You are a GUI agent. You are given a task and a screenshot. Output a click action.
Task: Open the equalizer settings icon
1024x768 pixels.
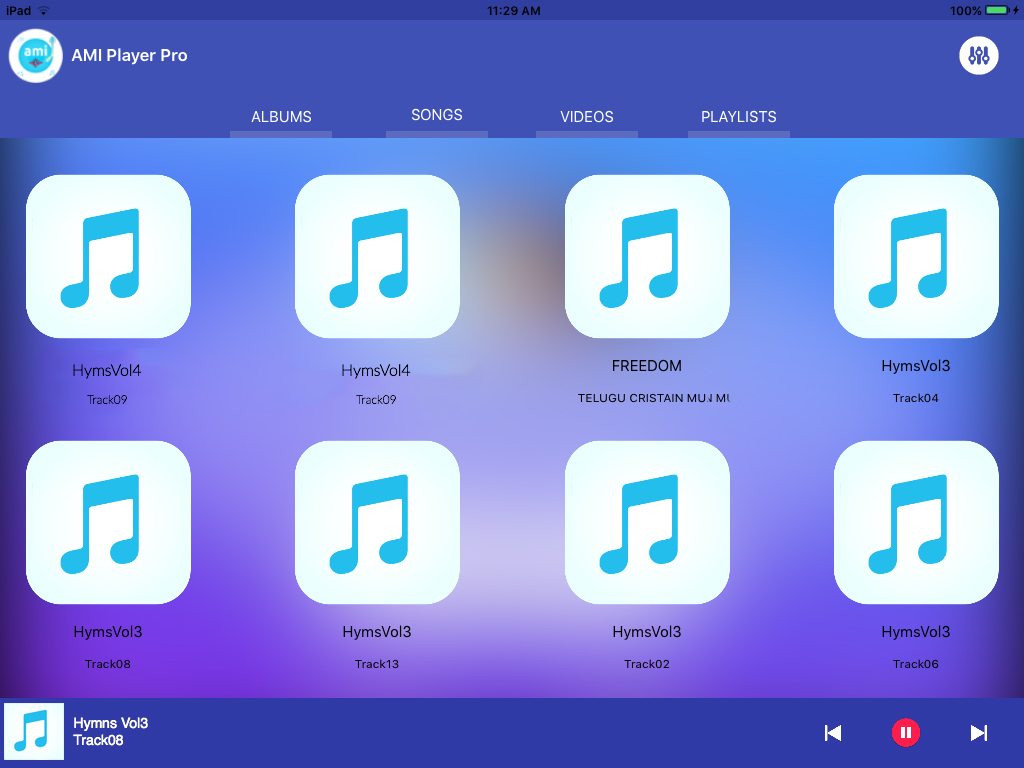pyautogui.click(x=978, y=56)
